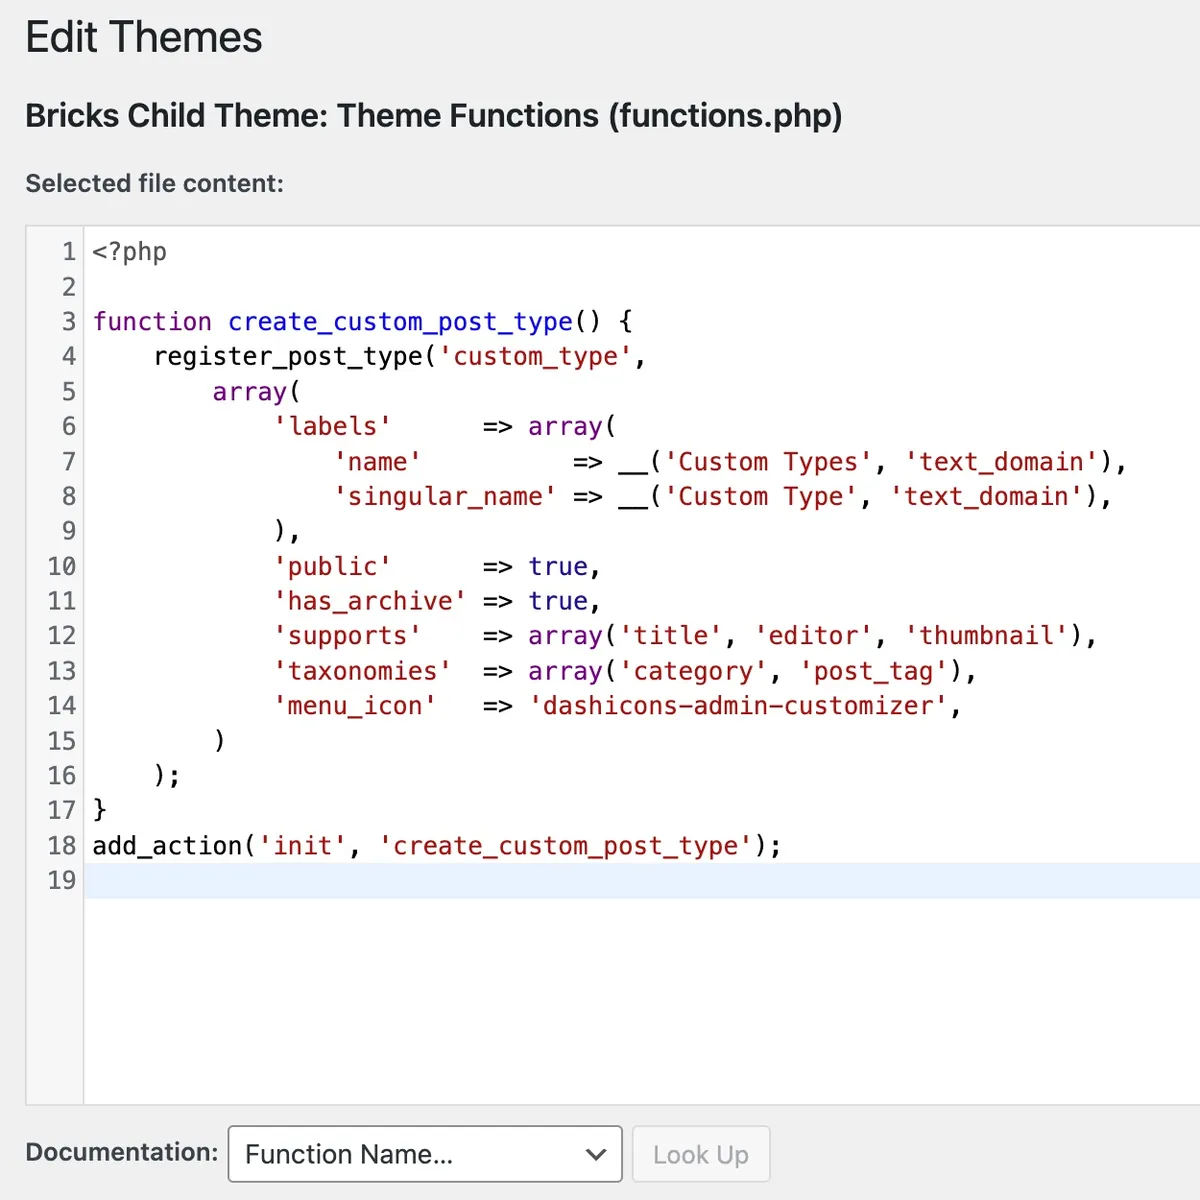The image size is (1200, 1200).
Task: Click the 'labels' key on line 6
Action: click(x=333, y=427)
